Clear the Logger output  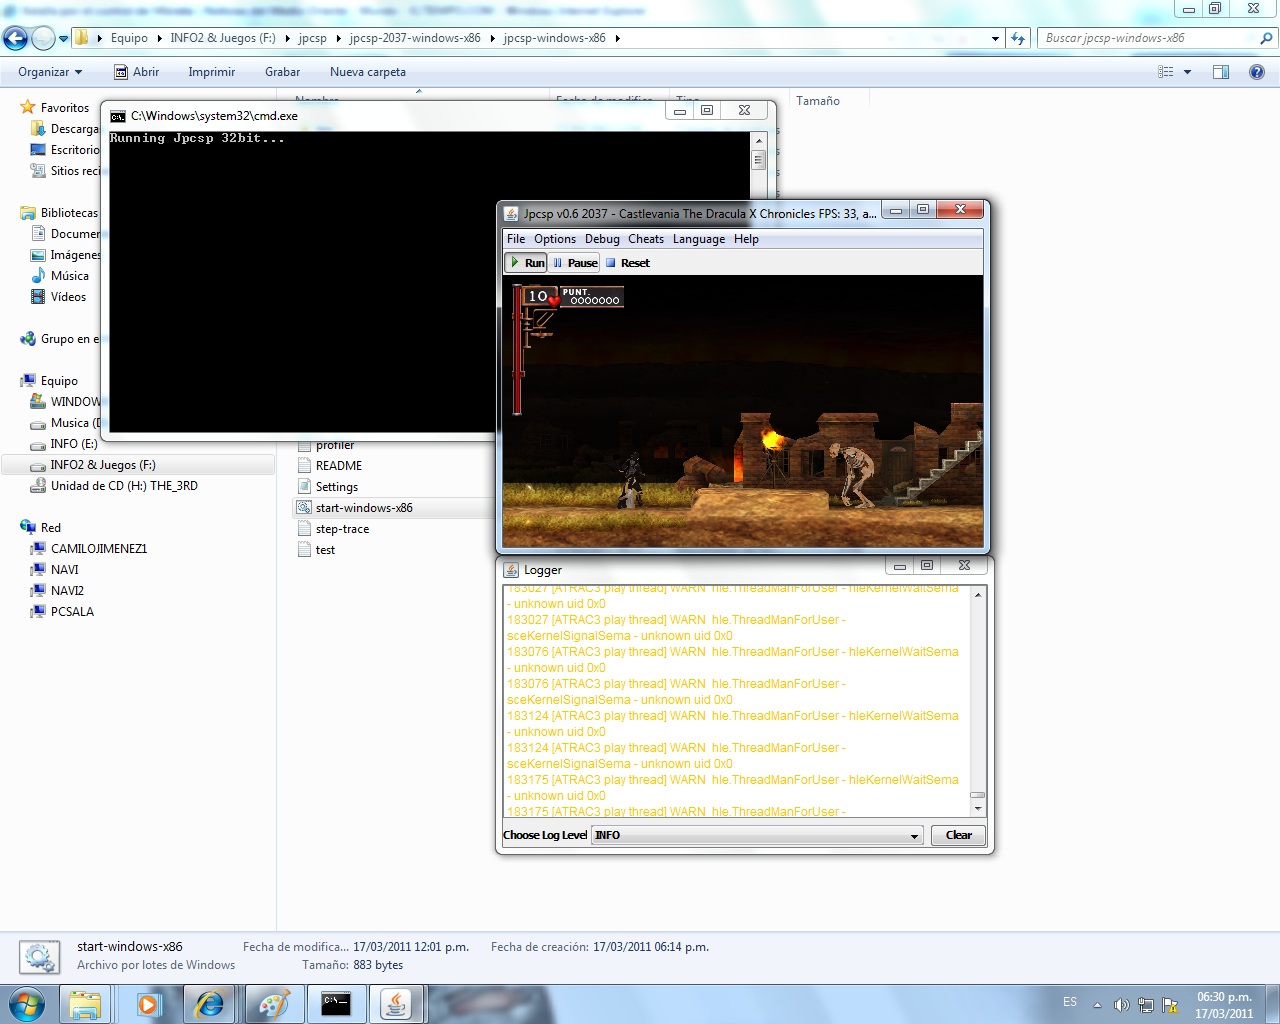pos(959,835)
